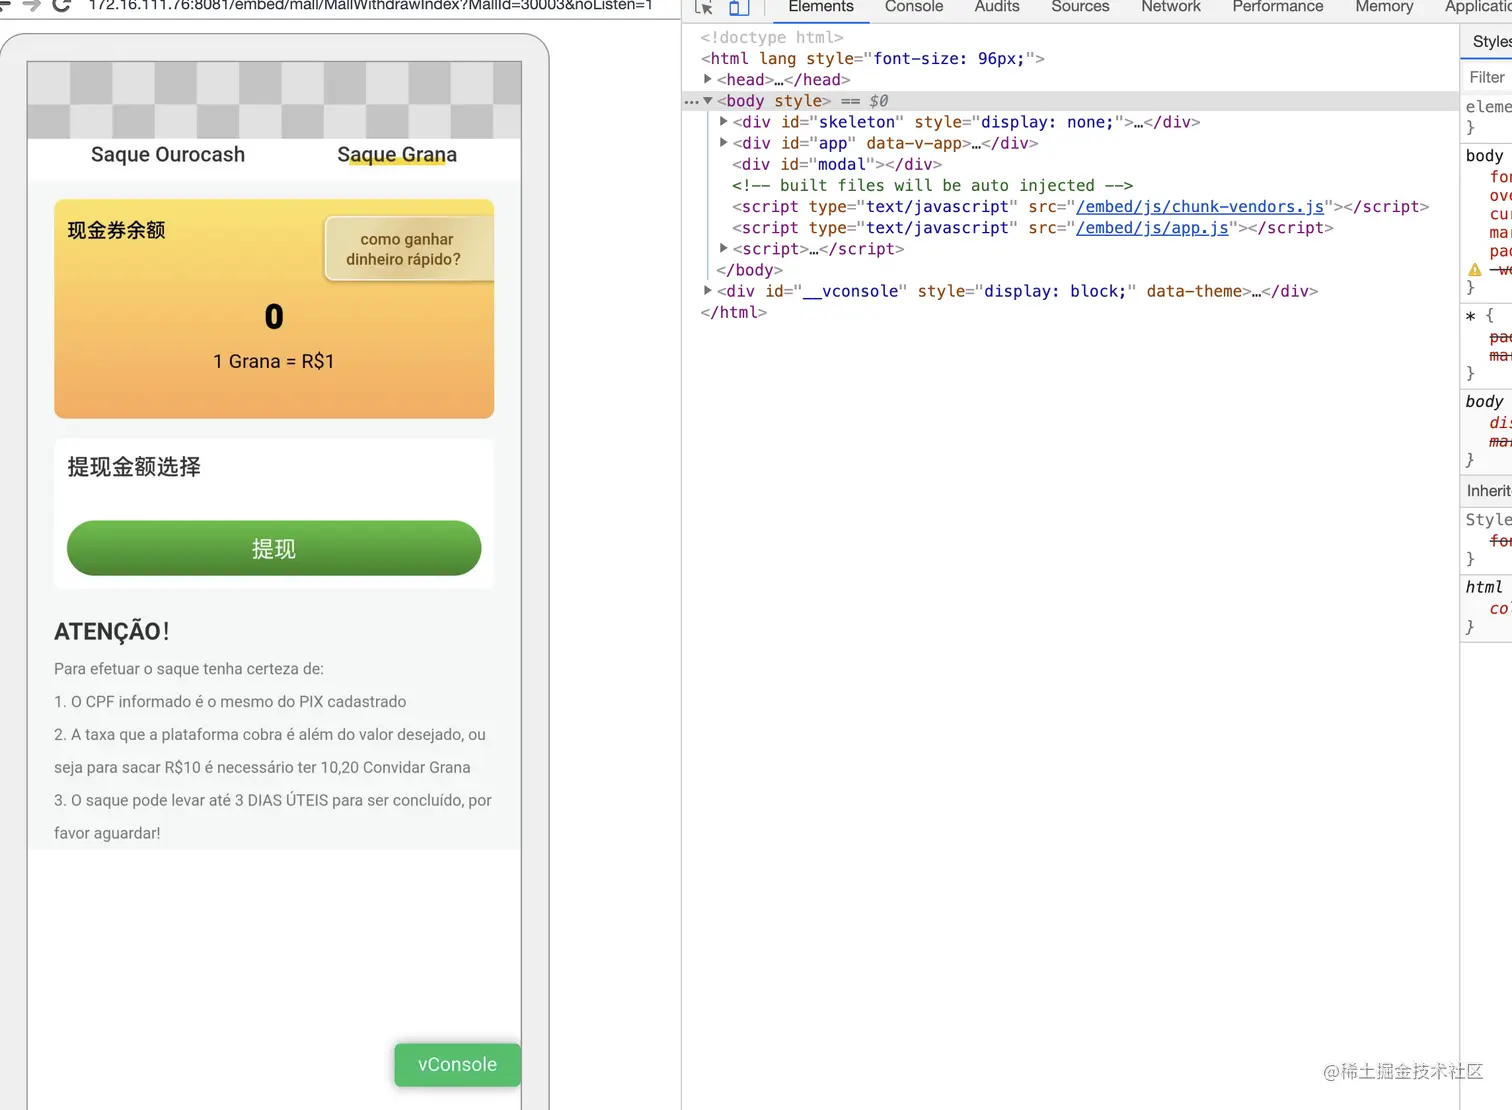The height and width of the screenshot is (1110, 1512).
Task: Click the green 提现 withdraw button
Action: click(274, 548)
